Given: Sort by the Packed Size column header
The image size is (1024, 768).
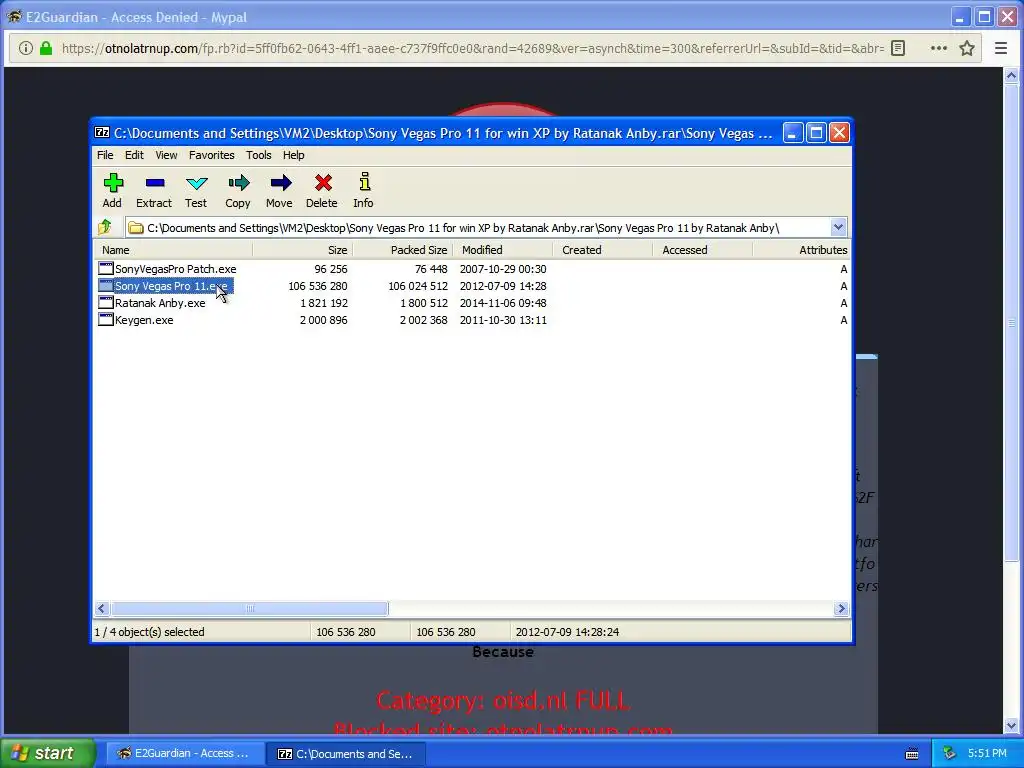Looking at the screenshot, I should (402, 250).
